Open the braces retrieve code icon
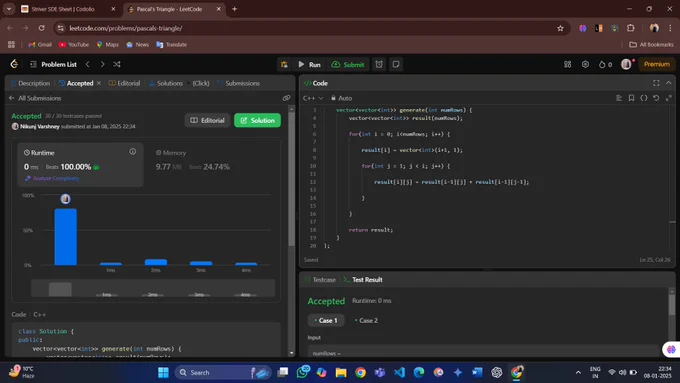The width and height of the screenshot is (680, 383). point(644,98)
